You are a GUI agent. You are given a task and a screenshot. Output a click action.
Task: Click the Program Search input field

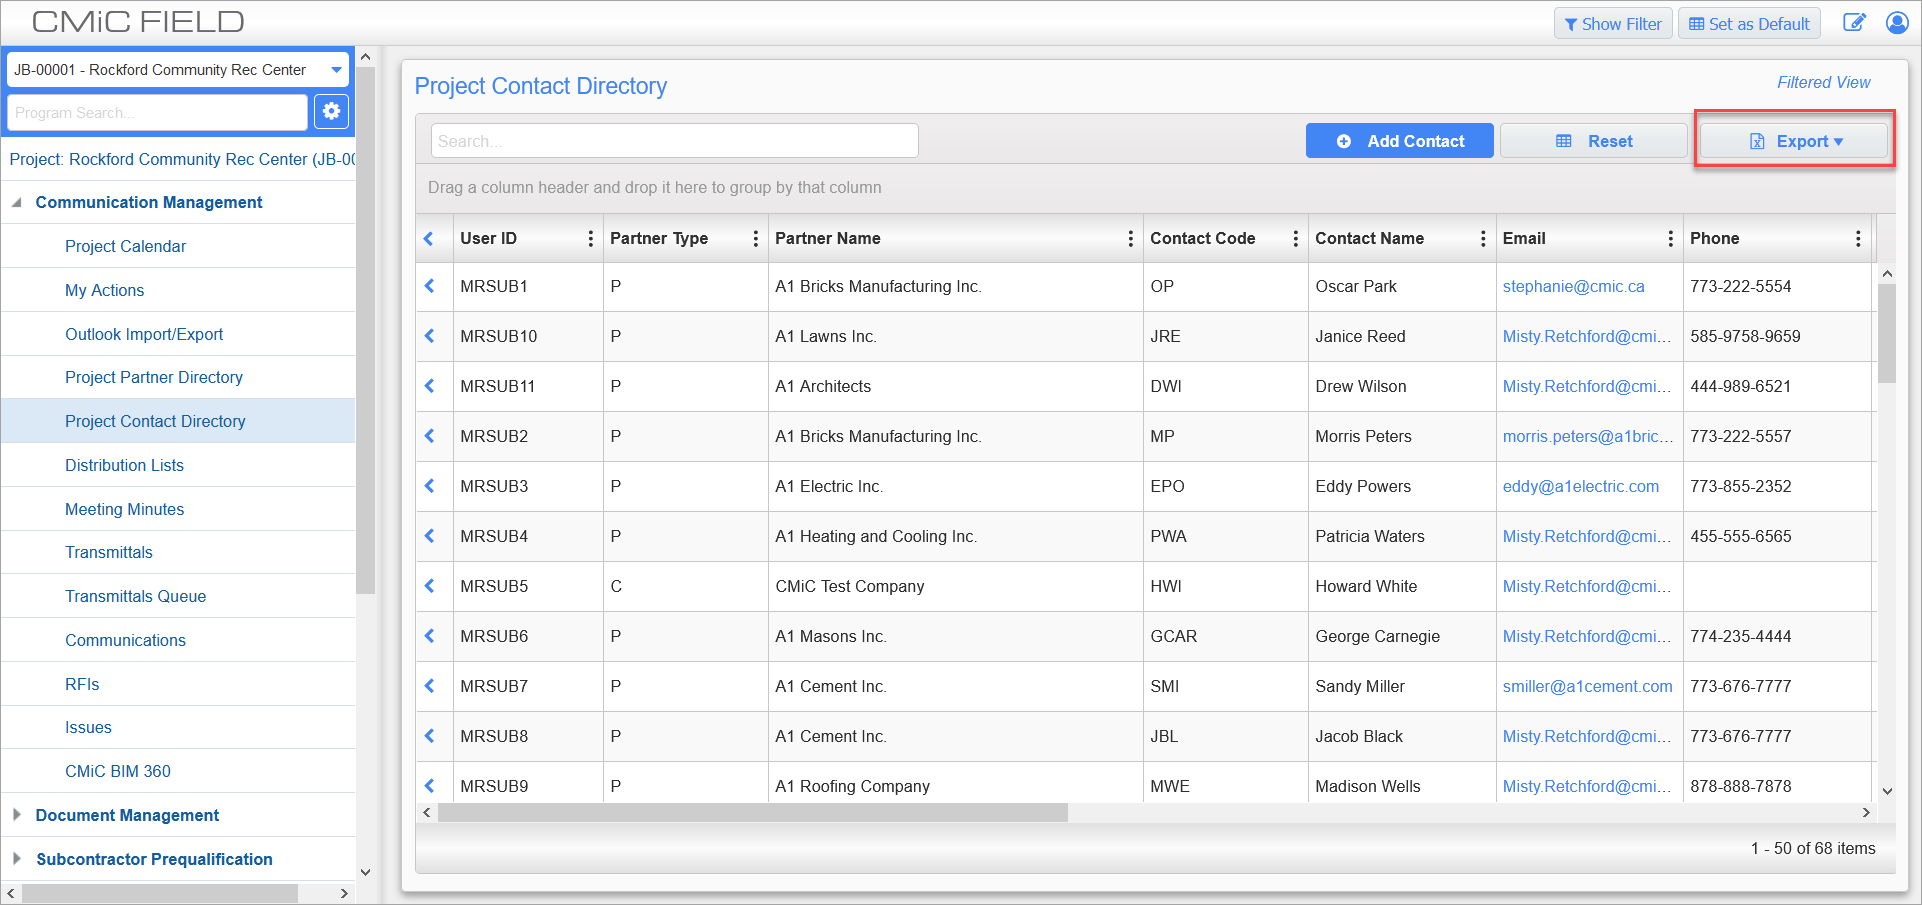[157, 113]
